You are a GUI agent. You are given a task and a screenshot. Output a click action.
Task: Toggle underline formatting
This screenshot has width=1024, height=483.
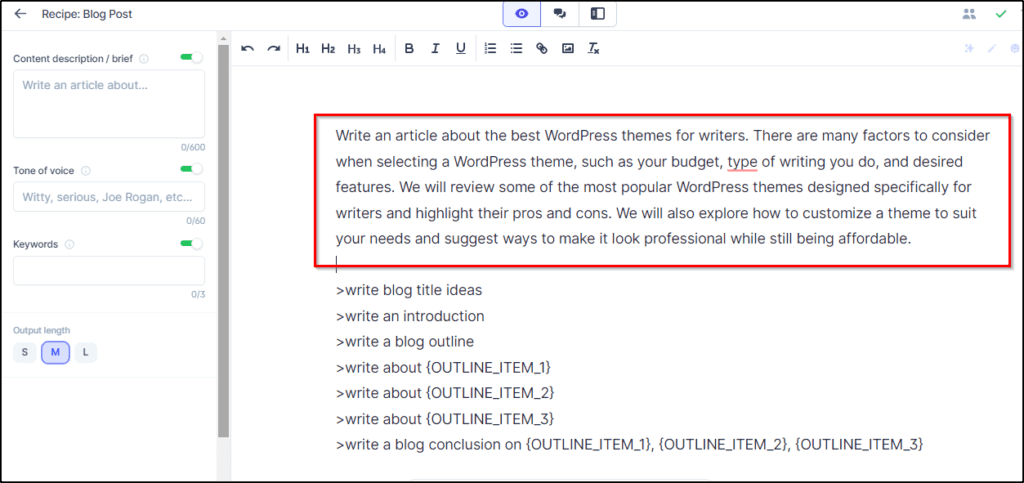(x=461, y=48)
